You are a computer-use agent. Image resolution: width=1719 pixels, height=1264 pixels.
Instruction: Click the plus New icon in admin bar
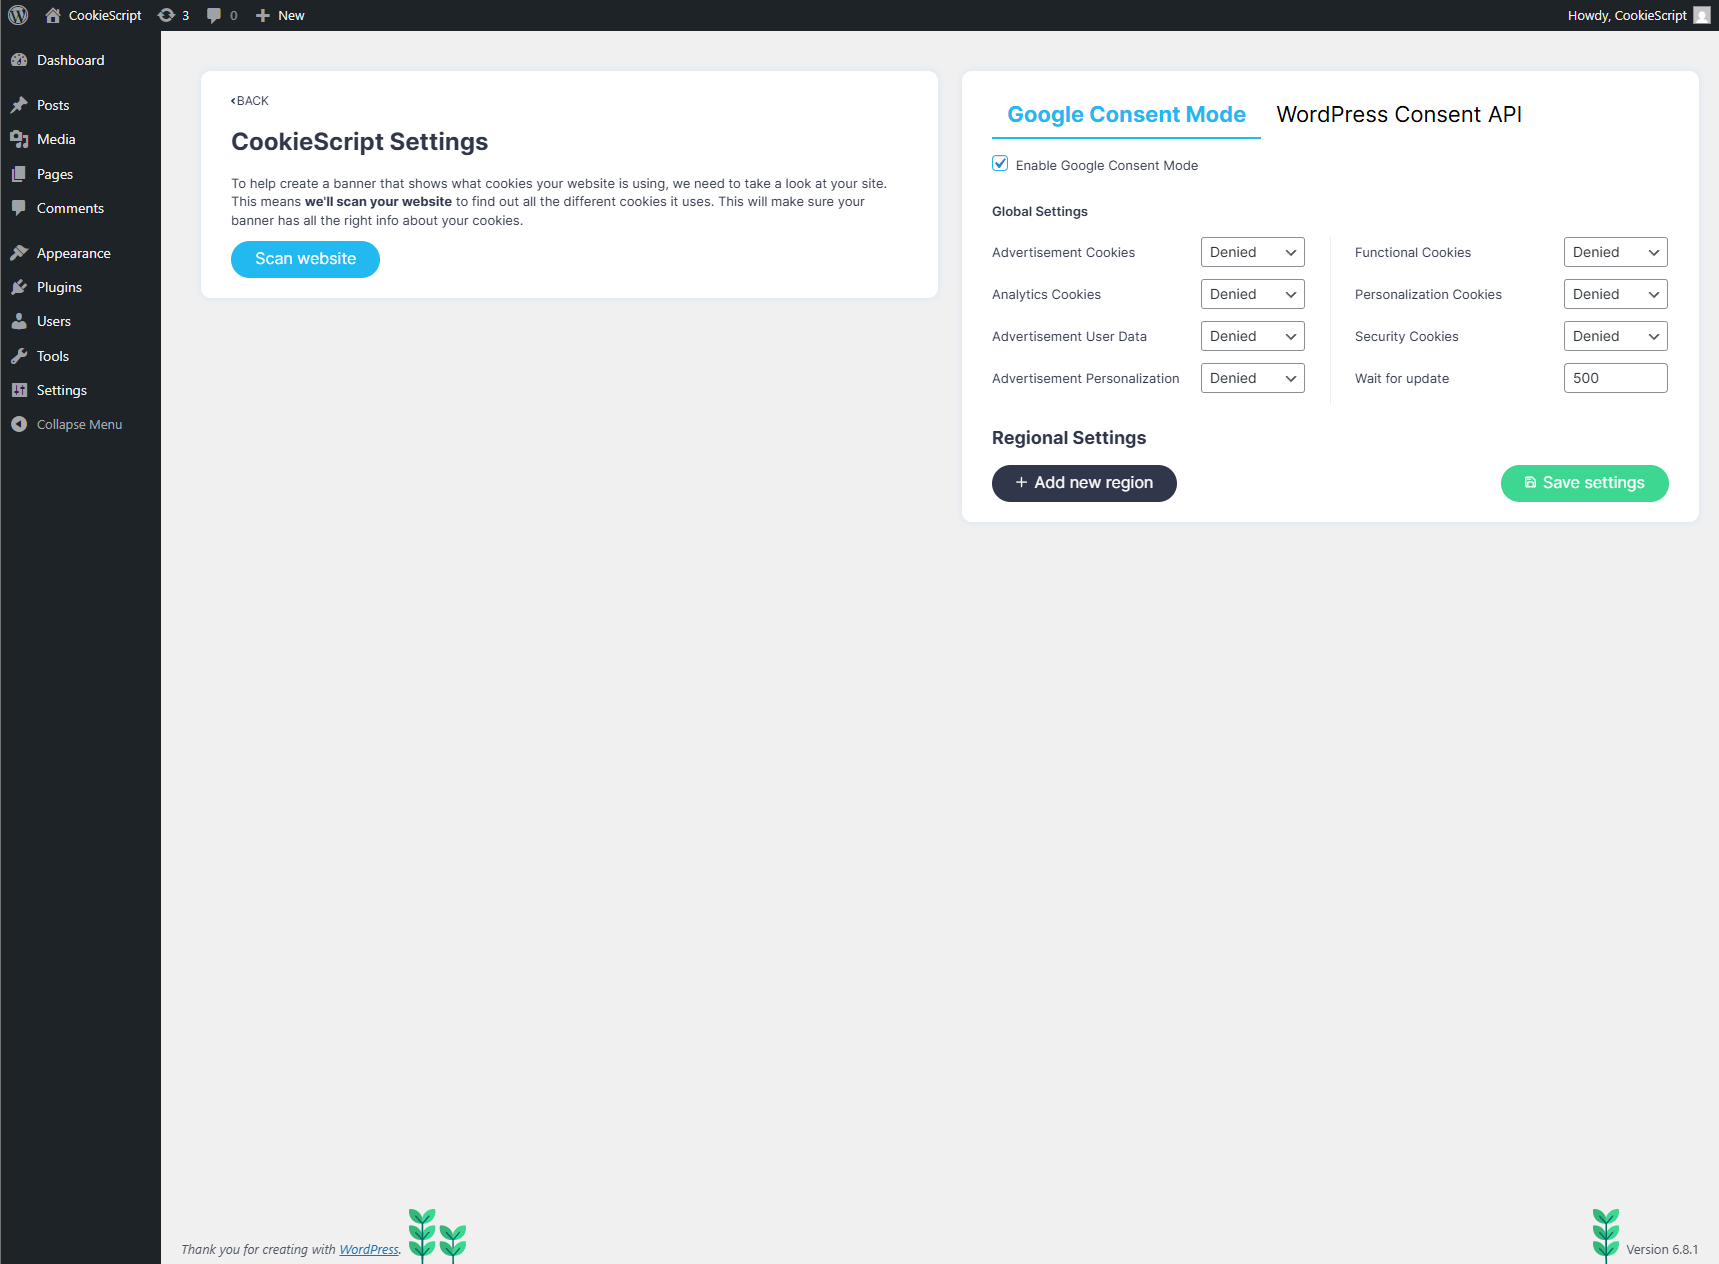263,15
